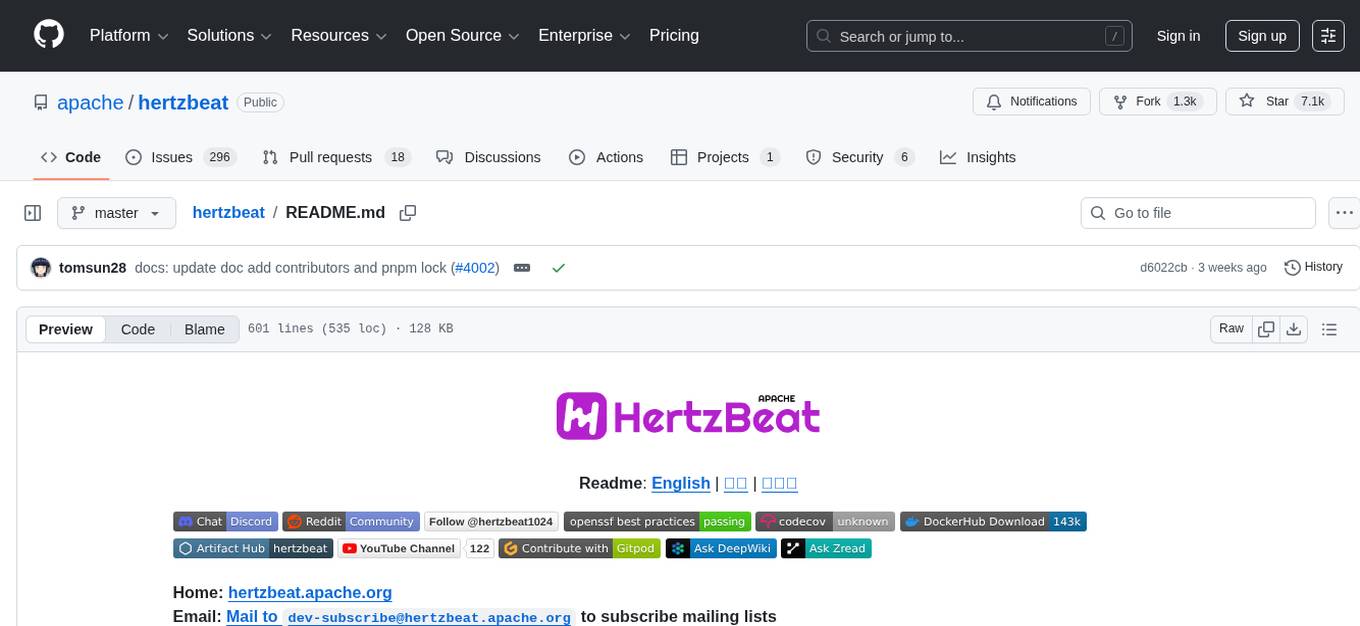
Task: Open the appearance settings icon near Sign up
Action: [x=1327, y=35]
